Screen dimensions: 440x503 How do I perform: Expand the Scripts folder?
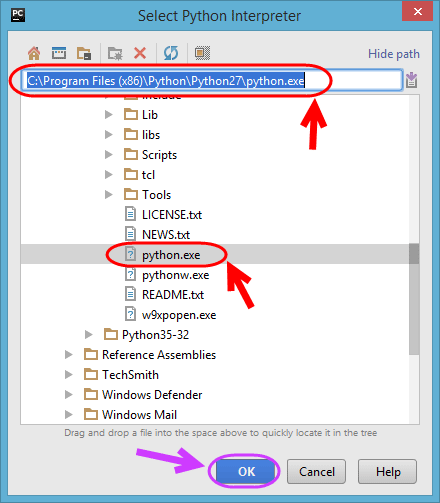coord(109,154)
